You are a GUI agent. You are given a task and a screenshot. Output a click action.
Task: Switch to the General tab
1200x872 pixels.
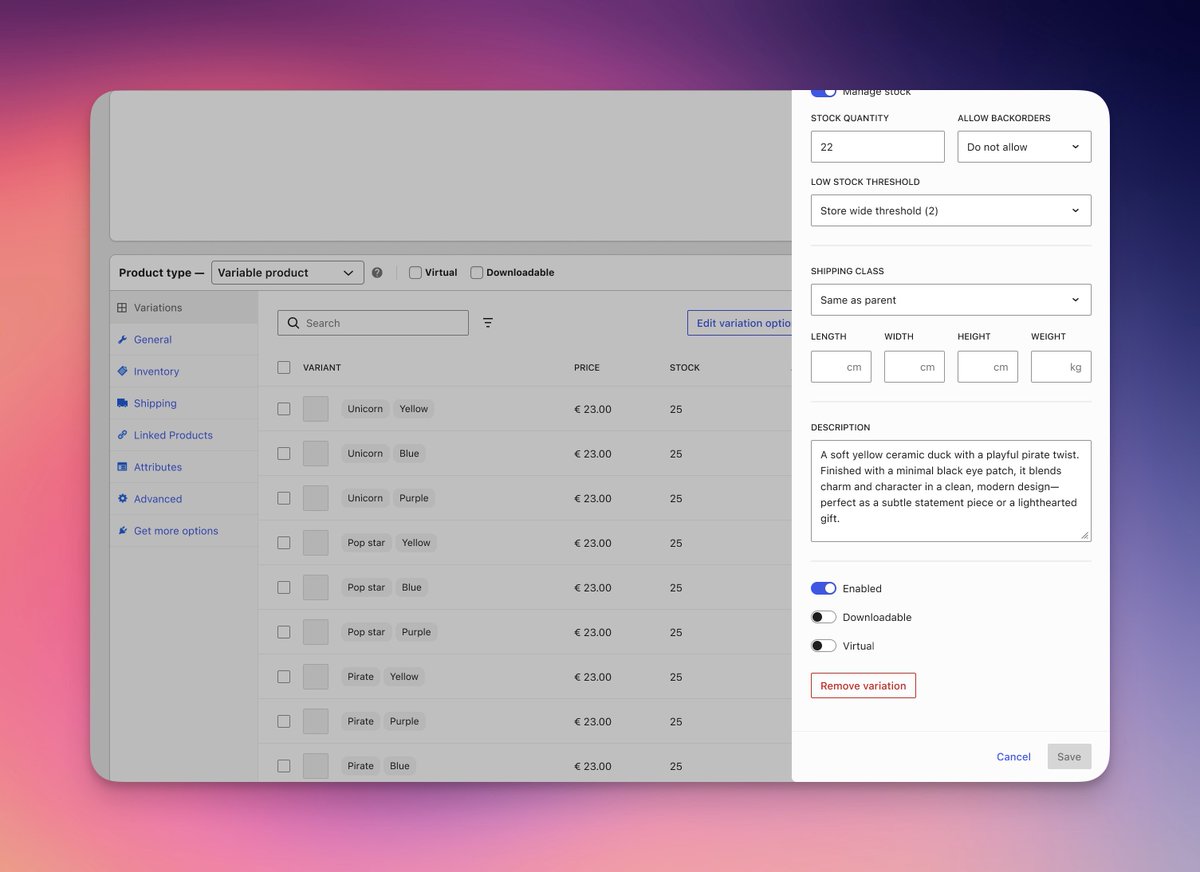184,340
